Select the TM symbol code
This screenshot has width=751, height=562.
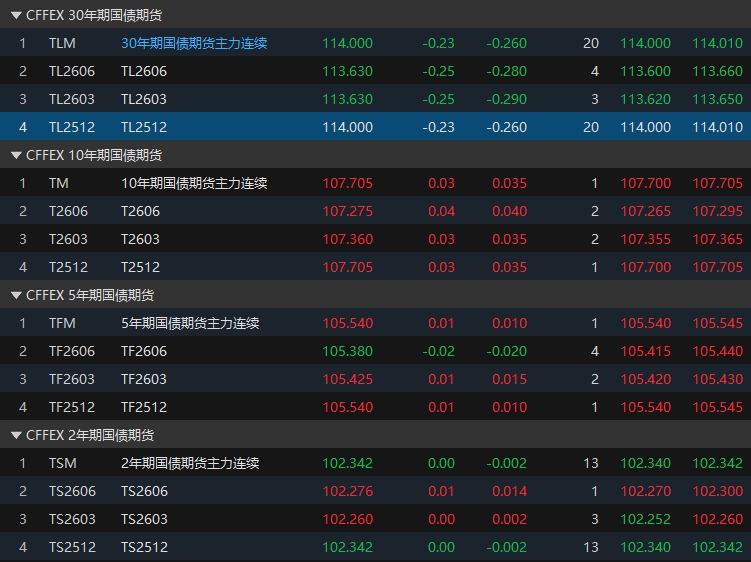tap(59, 183)
